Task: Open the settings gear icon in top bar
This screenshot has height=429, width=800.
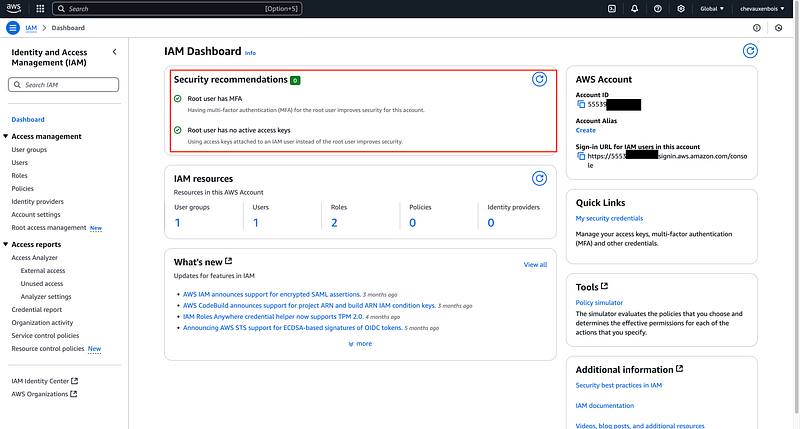Action: click(x=681, y=9)
